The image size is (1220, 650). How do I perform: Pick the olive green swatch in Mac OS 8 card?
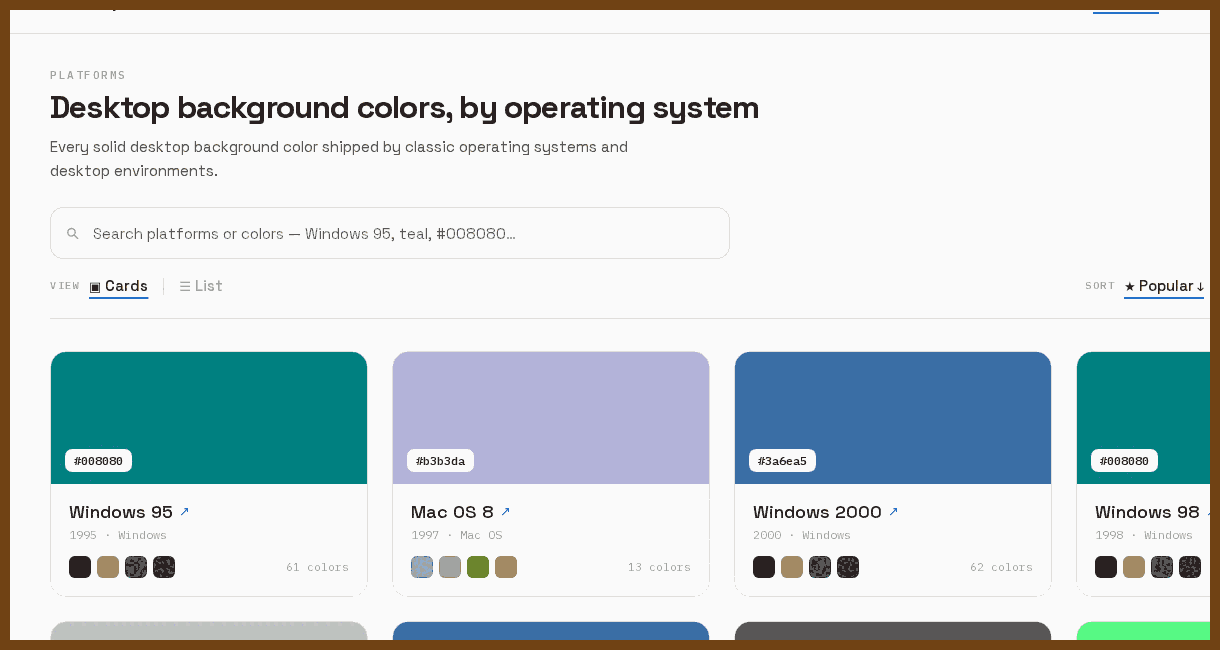(x=478, y=567)
